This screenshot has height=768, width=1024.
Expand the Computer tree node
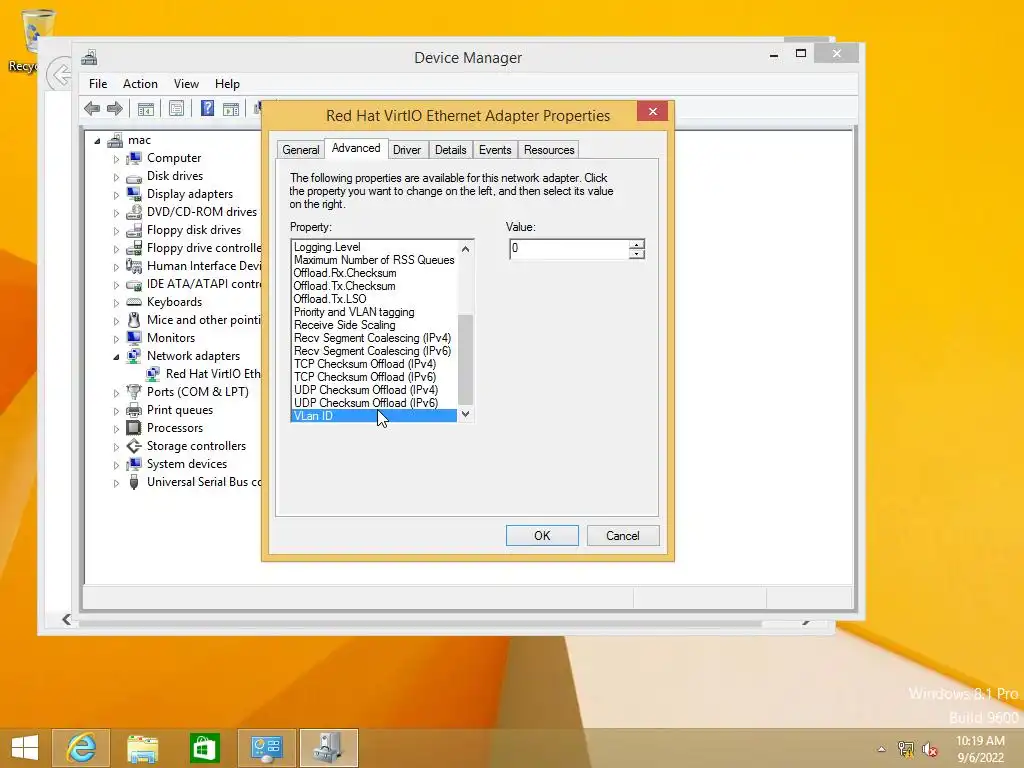click(x=116, y=159)
